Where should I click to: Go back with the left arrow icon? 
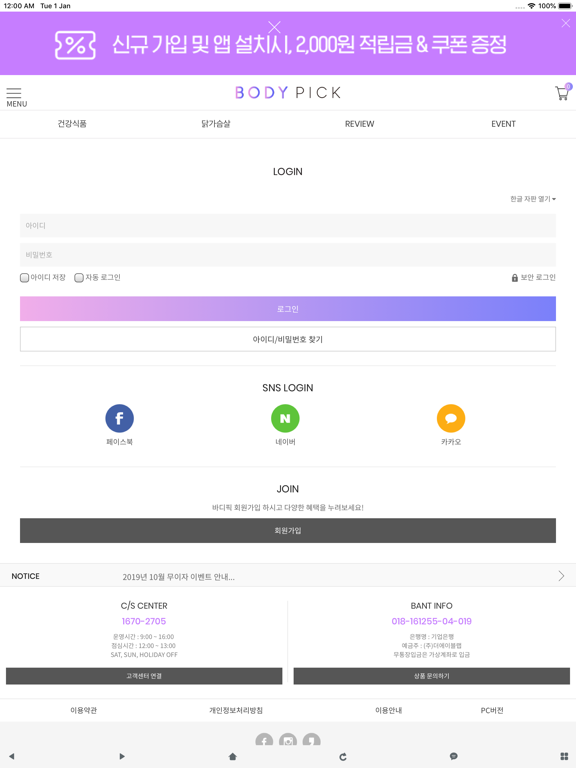point(12,756)
